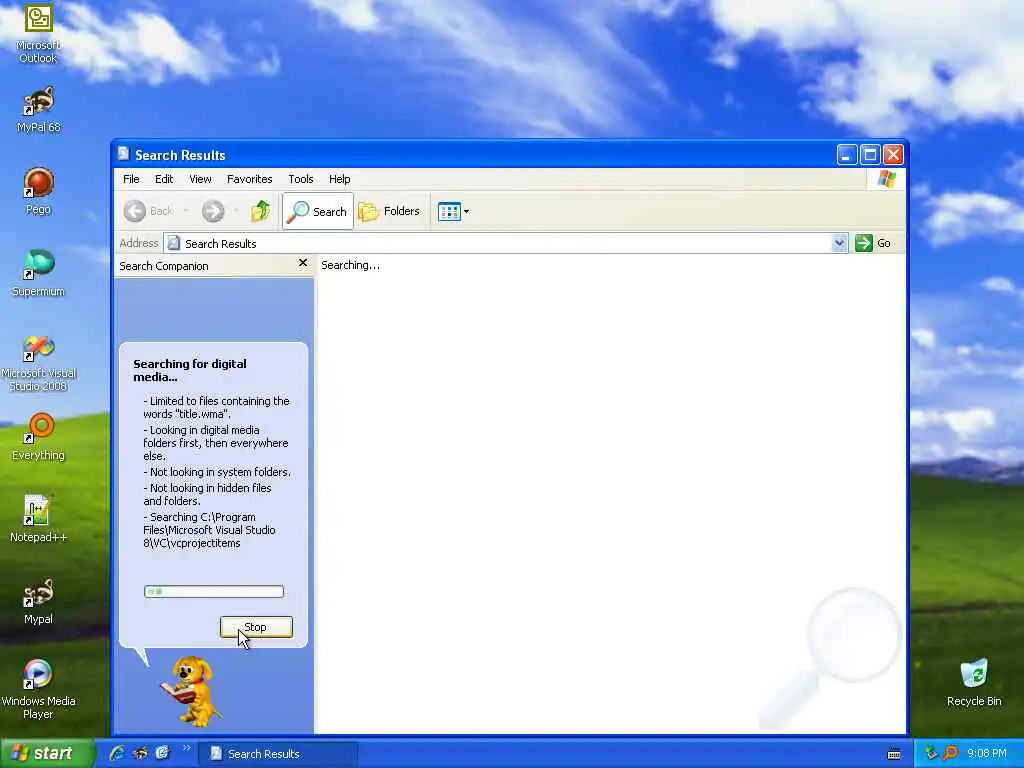Expand the Forward history dropdown arrow
This screenshot has height=768, width=1024.
pos(236,211)
